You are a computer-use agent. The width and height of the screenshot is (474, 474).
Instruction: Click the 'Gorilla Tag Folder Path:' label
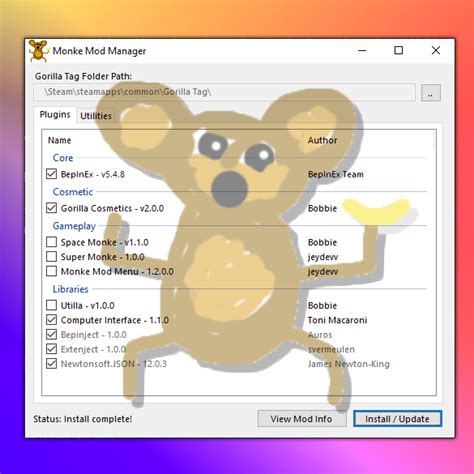click(x=83, y=76)
